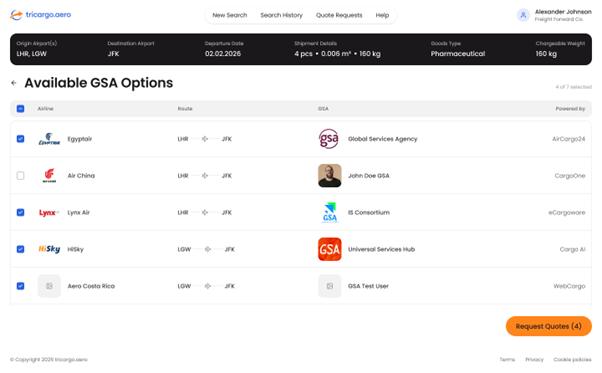Check the Air China row checkbox
The width and height of the screenshot is (602, 373).
20,176
